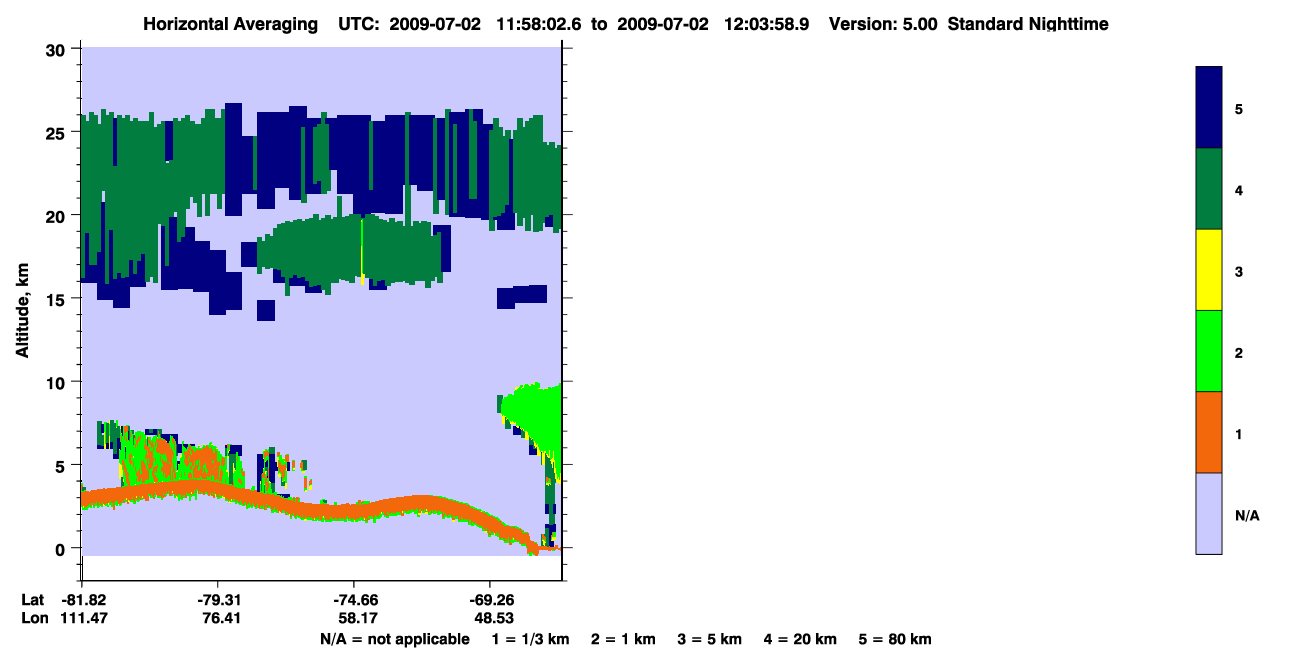This screenshot has width=1300, height=667.
Task: Click the '5 = 80 km' legend entry
Action: [x=895, y=639]
